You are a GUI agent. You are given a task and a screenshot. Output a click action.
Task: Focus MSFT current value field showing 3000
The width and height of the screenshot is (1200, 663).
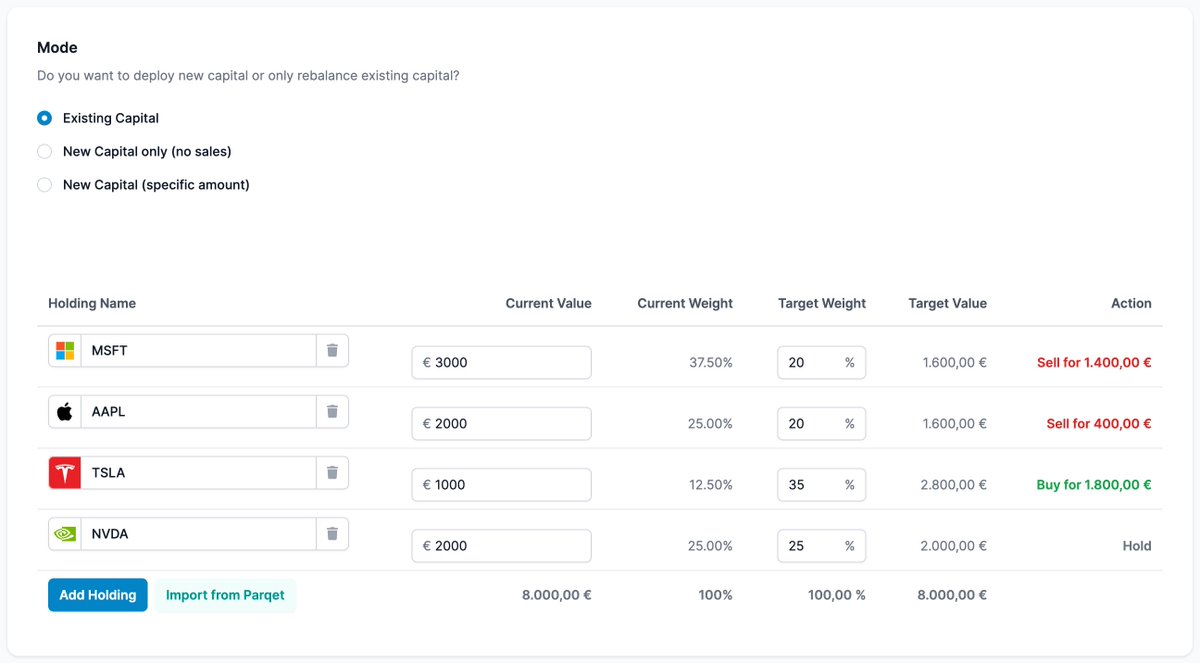[501, 363]
